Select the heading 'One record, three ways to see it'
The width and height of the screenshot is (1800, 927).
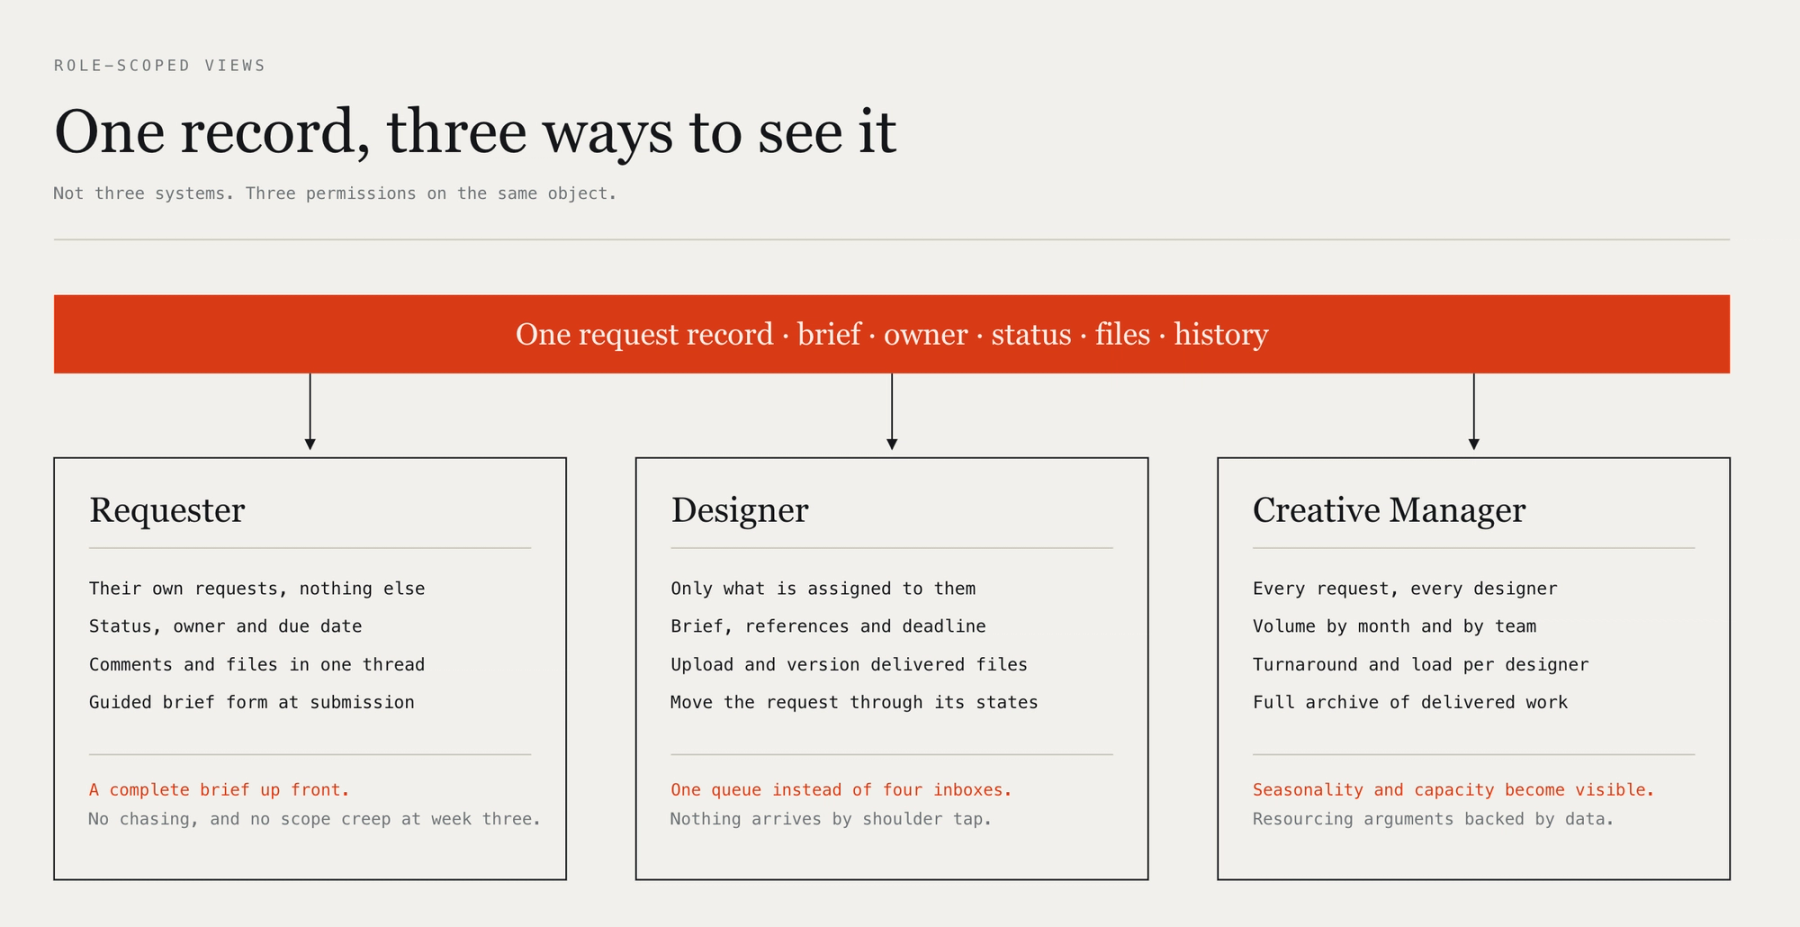pos(475,132)
